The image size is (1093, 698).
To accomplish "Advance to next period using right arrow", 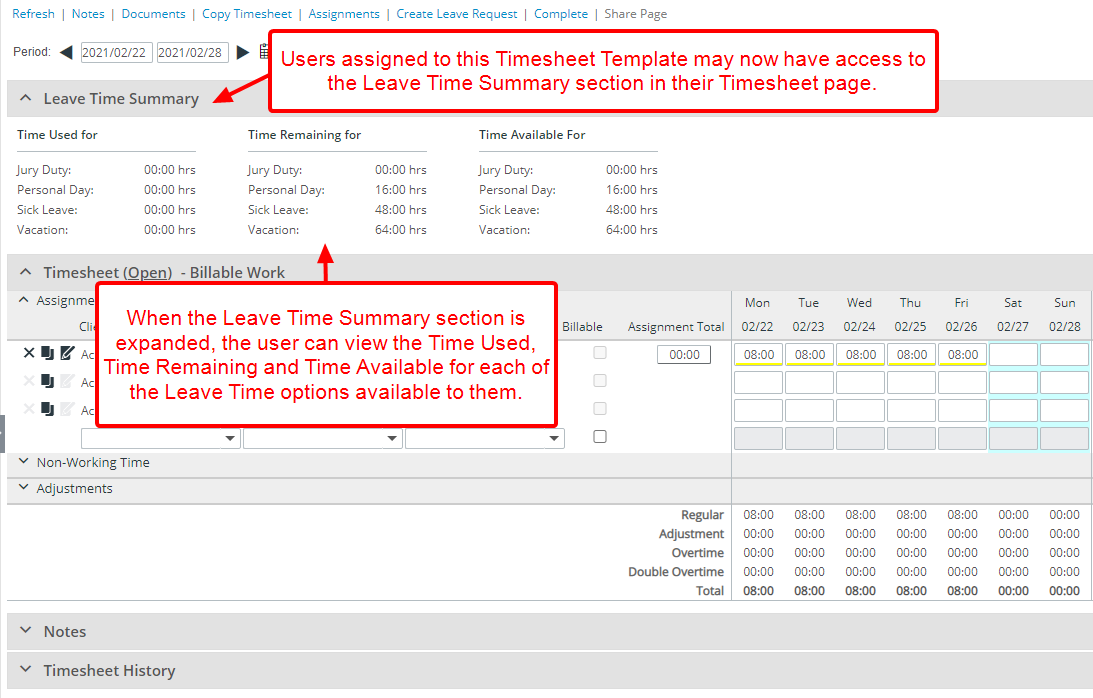I will [243, 52].
